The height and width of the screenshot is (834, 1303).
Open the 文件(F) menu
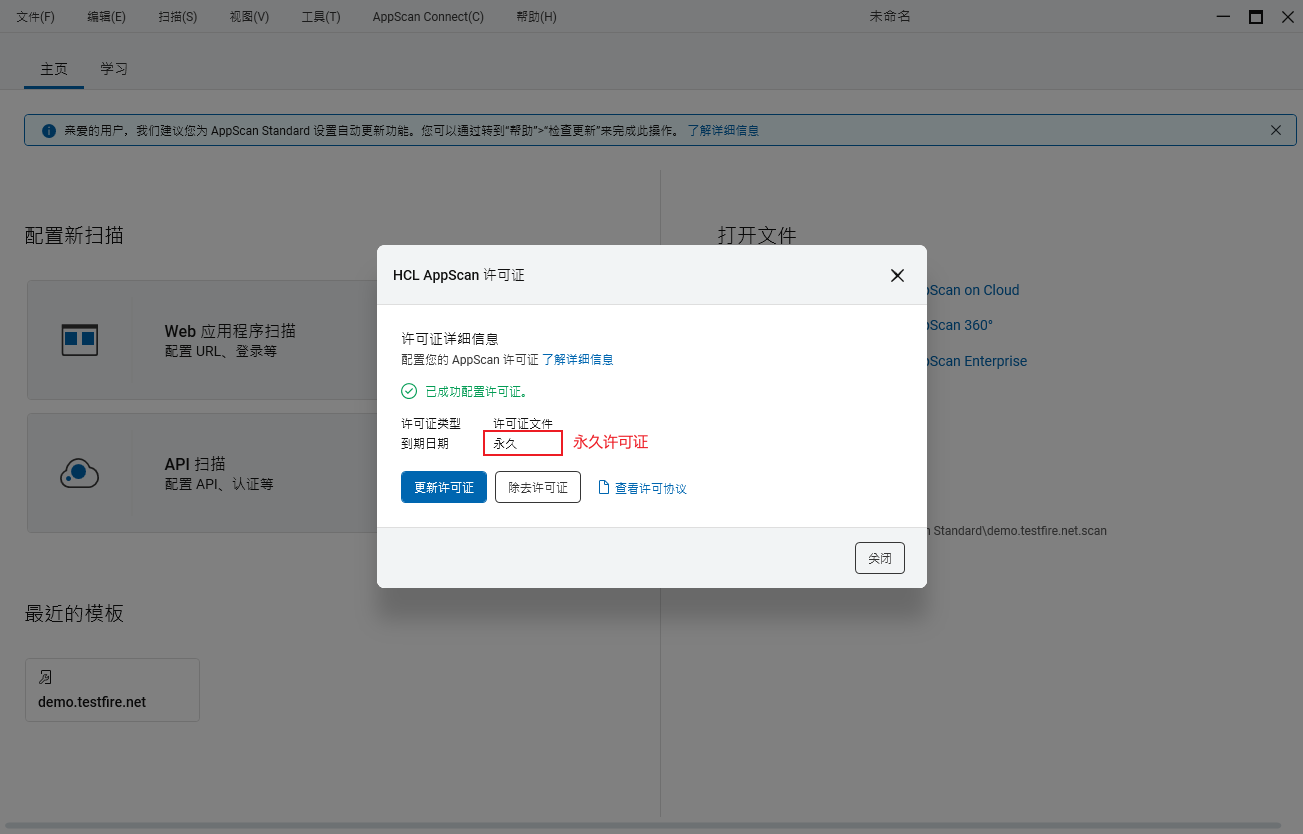tap(35, 17)
